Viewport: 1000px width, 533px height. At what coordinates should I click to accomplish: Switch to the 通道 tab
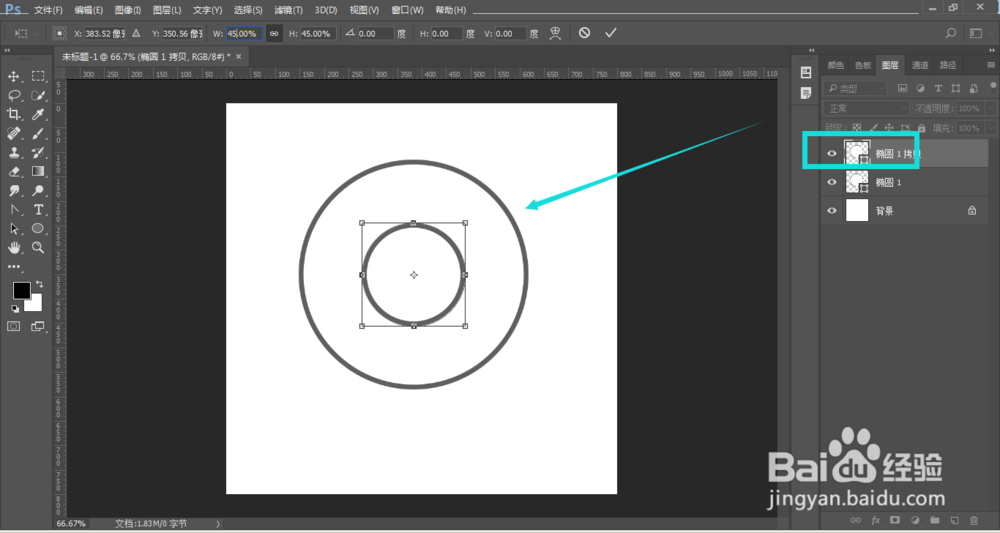point(920,65)
